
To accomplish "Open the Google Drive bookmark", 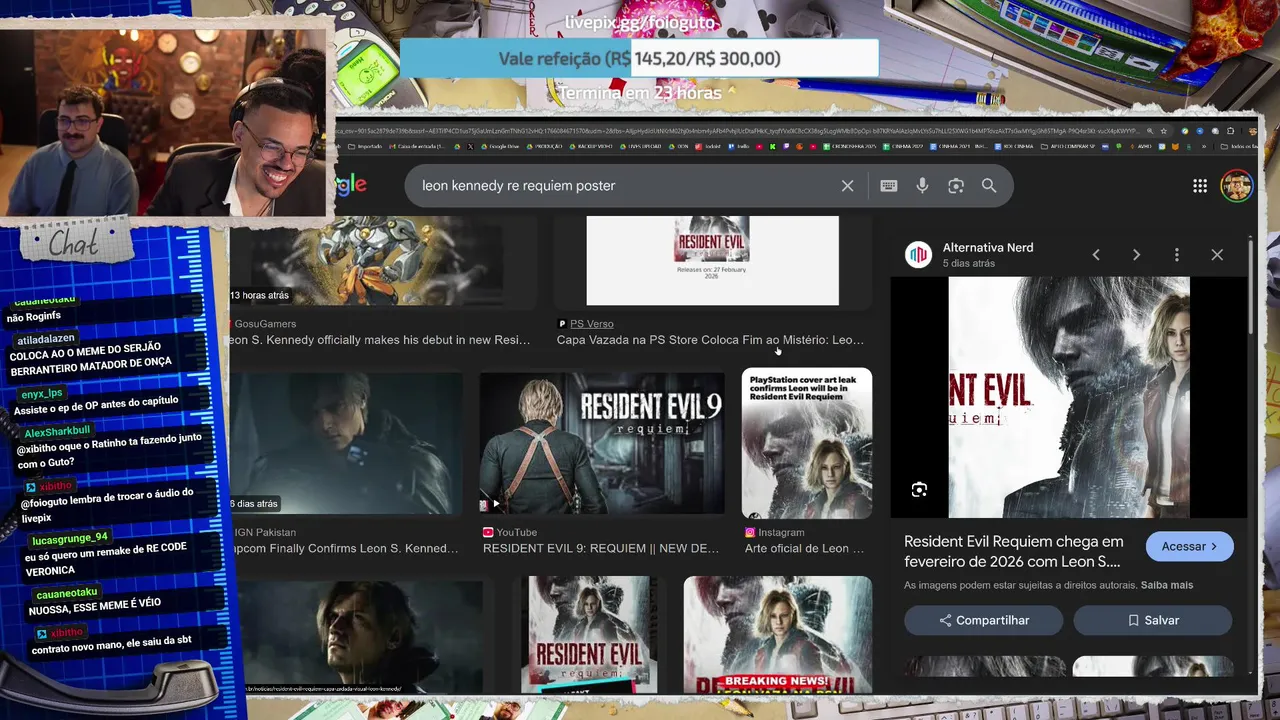I will click(500, 146).
